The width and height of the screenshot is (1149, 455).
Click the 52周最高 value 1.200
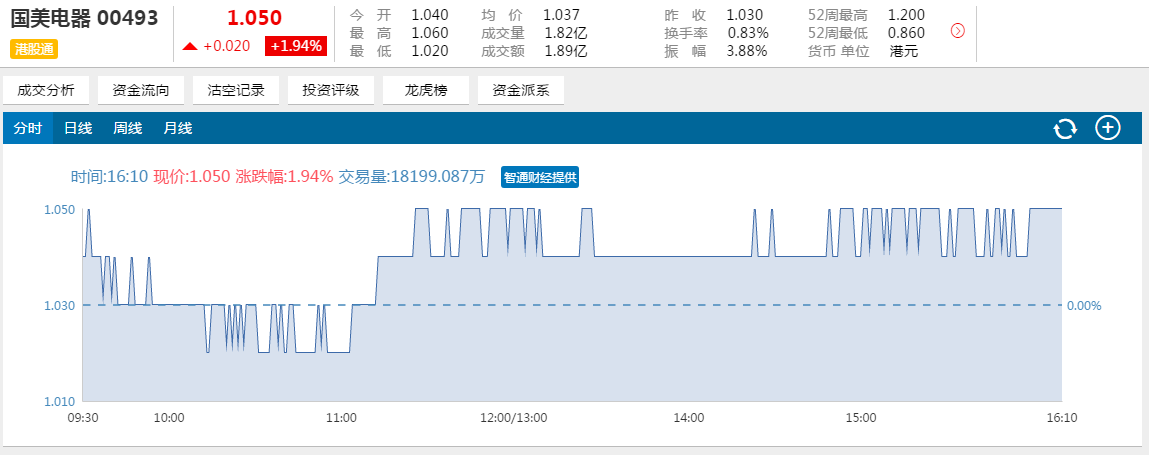coord(906,15)
